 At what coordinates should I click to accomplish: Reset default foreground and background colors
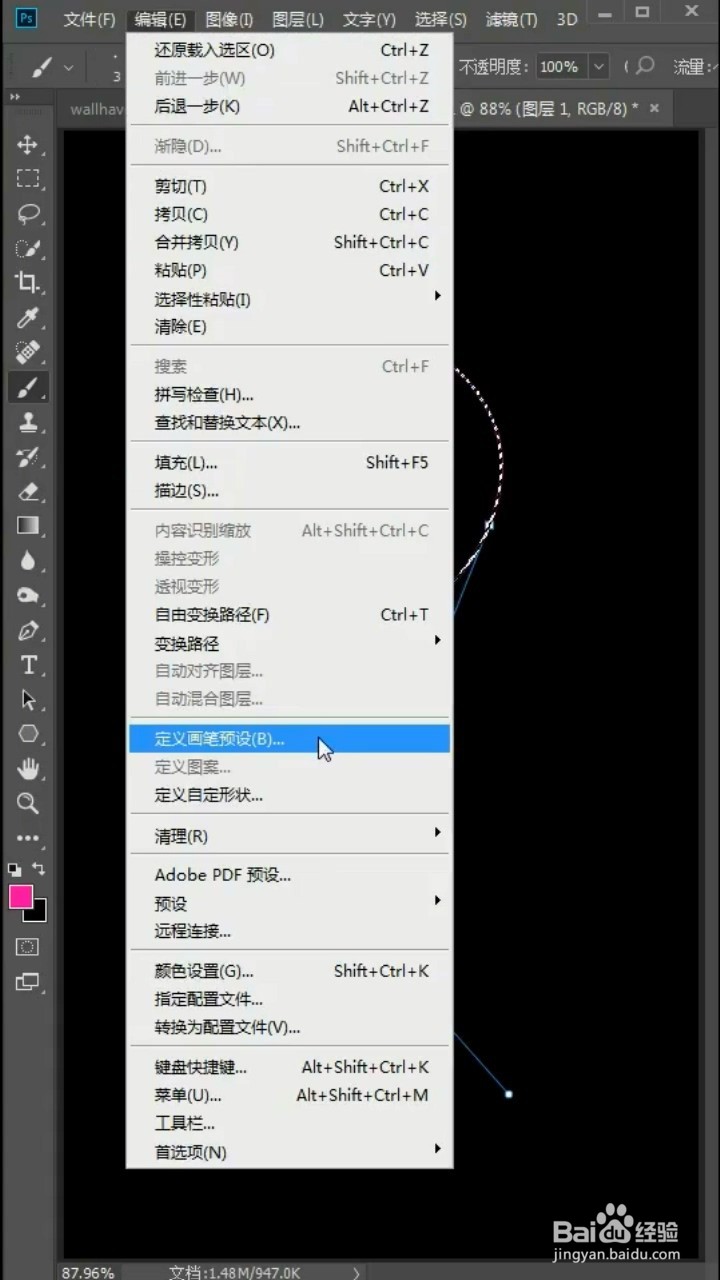point(15,870)
